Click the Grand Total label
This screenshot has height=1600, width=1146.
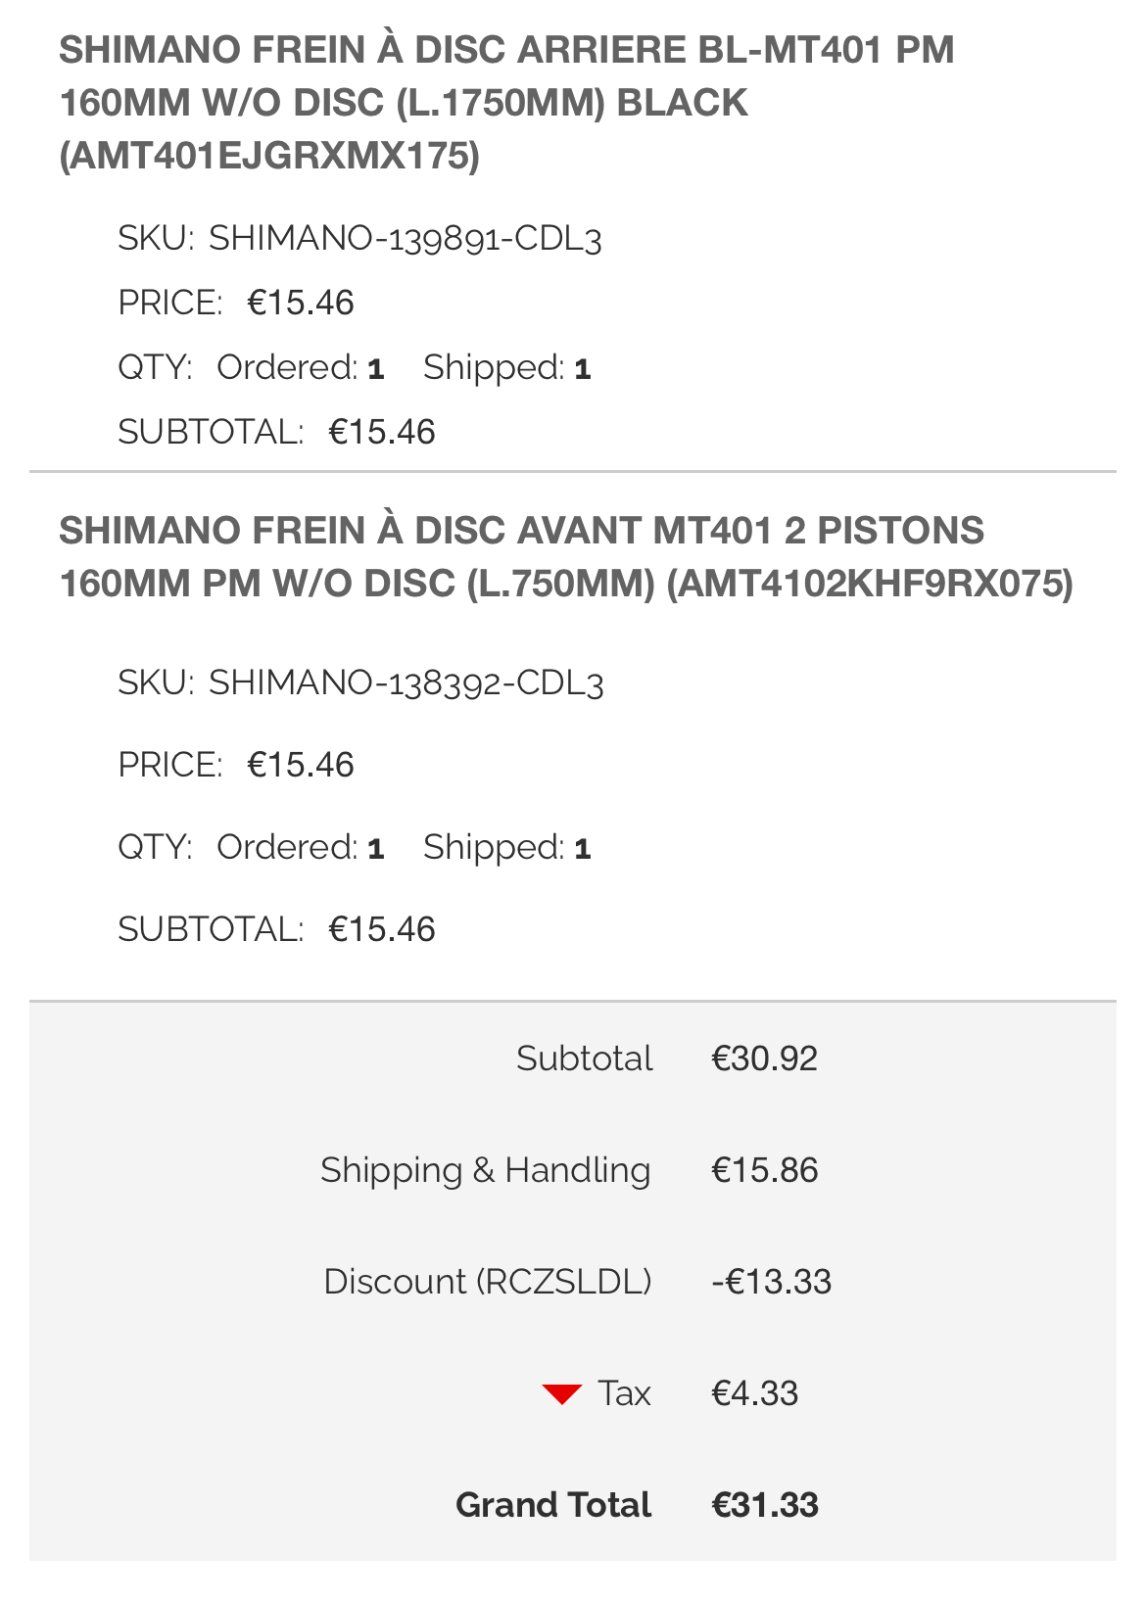[553, 1505]
